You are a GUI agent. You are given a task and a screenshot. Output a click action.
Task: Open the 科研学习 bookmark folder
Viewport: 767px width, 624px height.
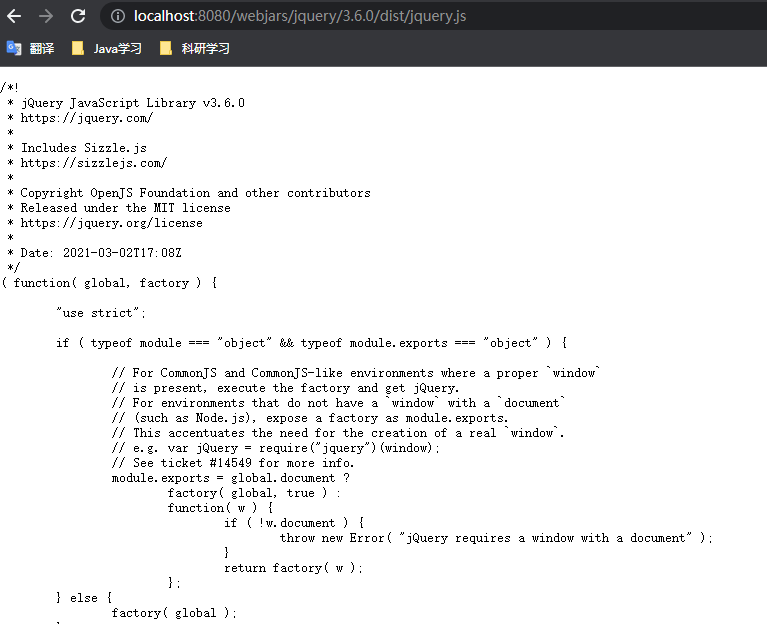[x=195, y=48]
